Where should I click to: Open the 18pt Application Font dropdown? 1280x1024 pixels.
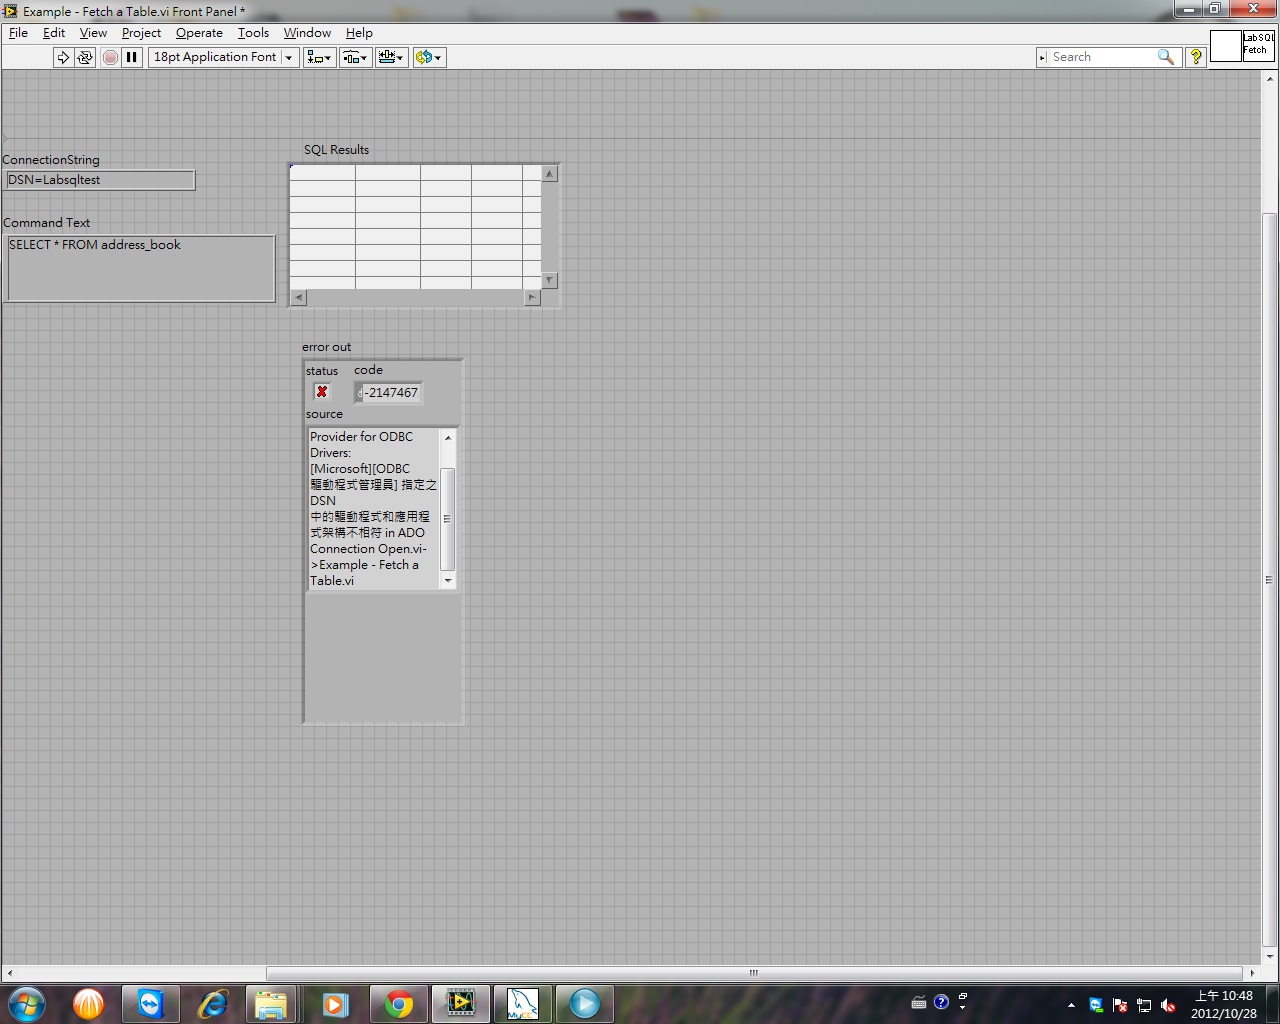click(x=222, y=57)
